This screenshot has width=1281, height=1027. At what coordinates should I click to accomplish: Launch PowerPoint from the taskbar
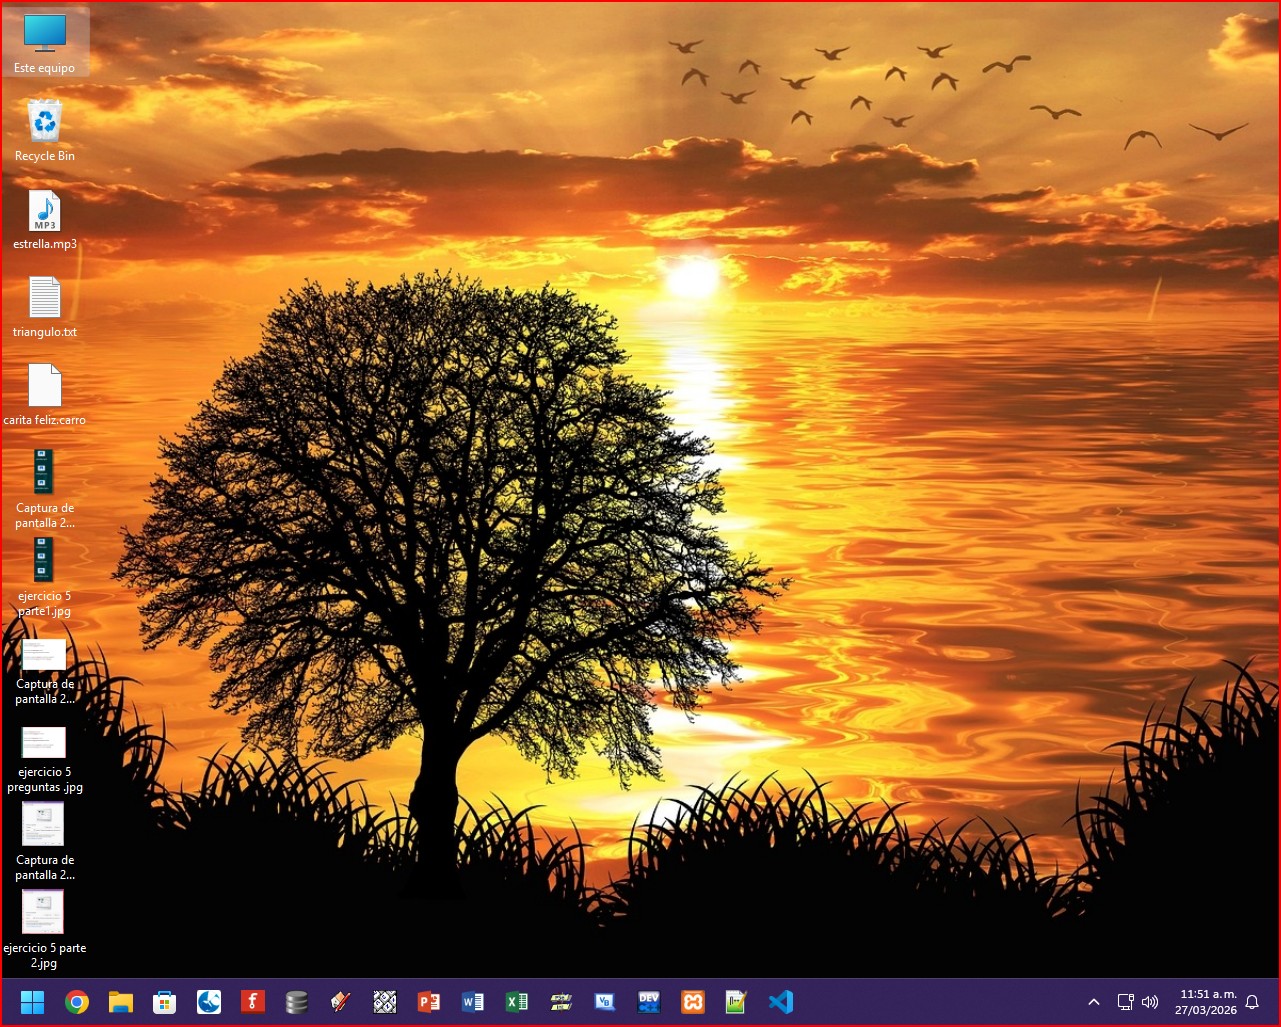pos(429,1002)
